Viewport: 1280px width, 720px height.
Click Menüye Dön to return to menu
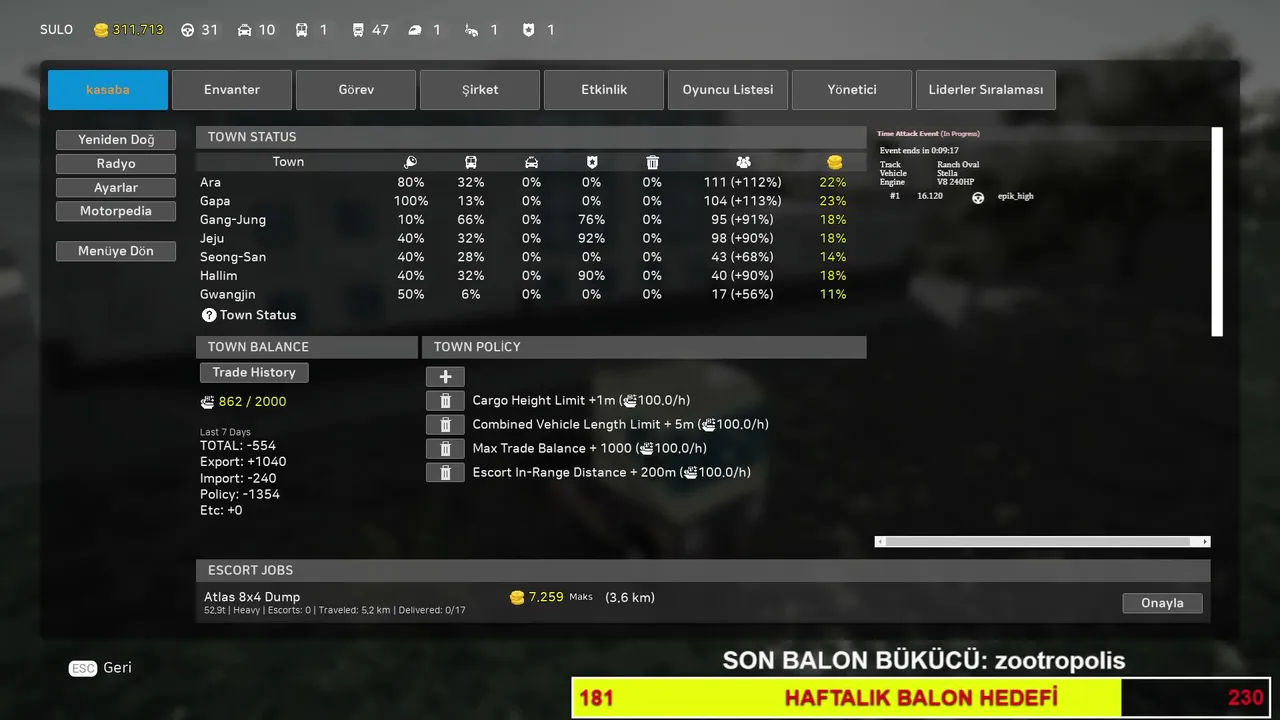point(116,251)
